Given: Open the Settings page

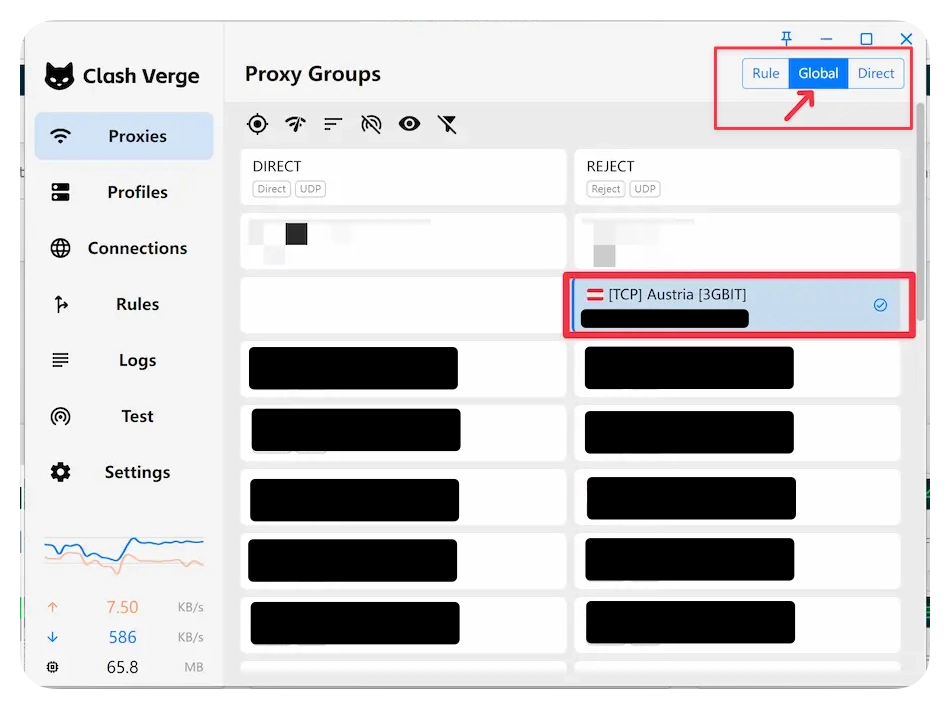Looking at the screenshot, I should tap(124, 472).
